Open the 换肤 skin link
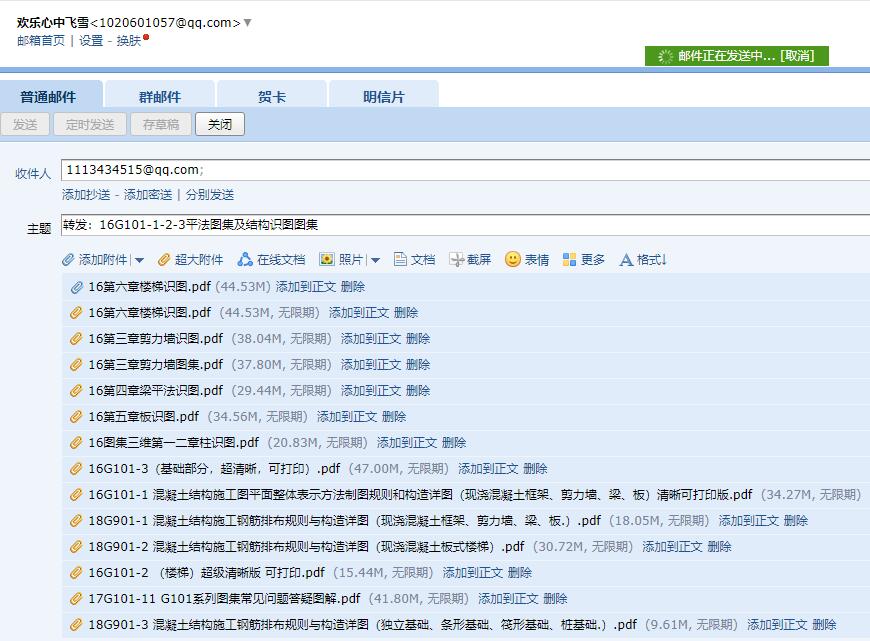 [129, 41]
